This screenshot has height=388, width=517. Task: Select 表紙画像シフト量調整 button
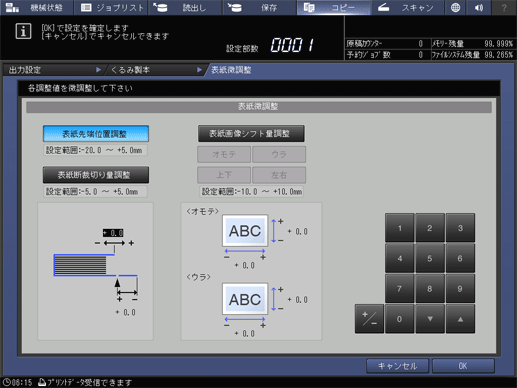click(251, 134)
